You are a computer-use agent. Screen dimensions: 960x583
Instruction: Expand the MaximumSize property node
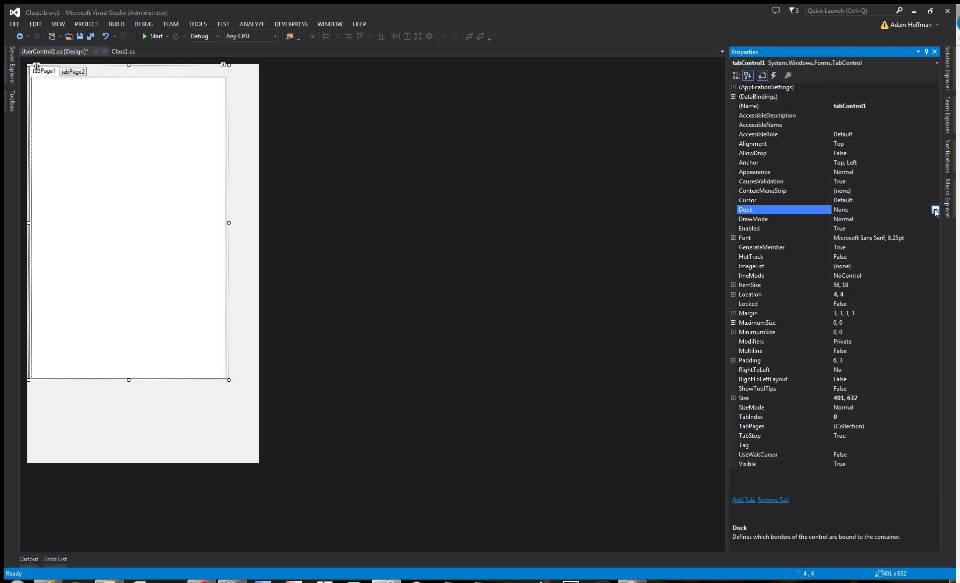coord(733,323)
